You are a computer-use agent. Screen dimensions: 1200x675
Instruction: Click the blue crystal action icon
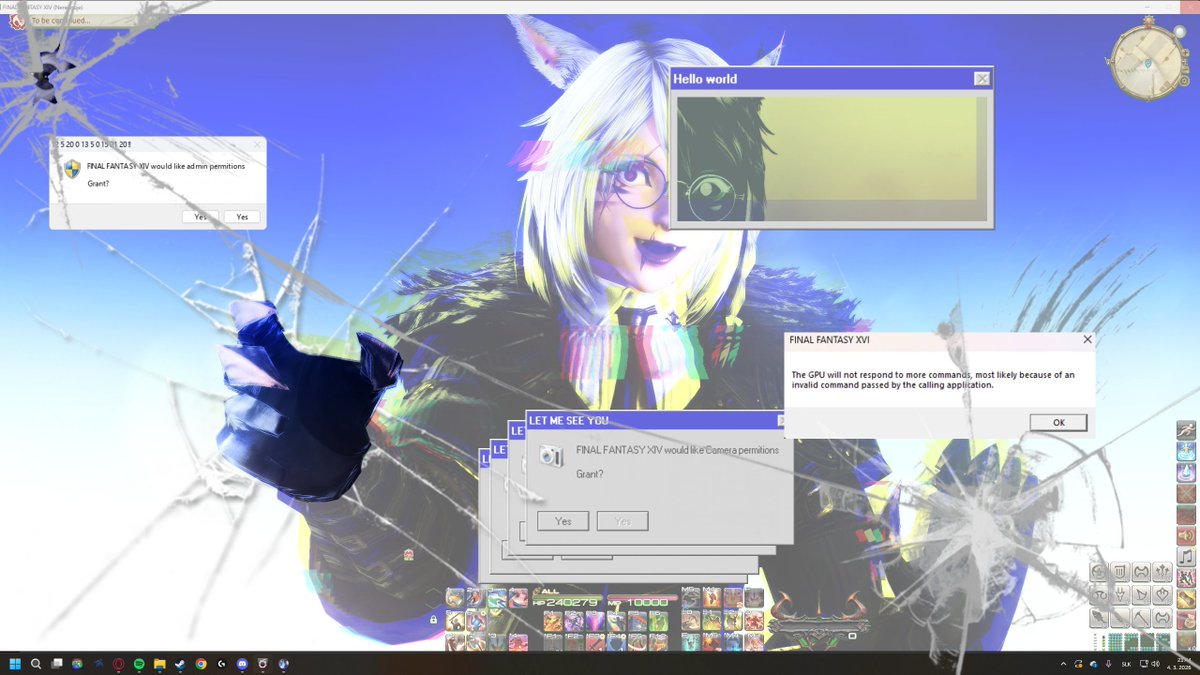[x=1186, y=451]
